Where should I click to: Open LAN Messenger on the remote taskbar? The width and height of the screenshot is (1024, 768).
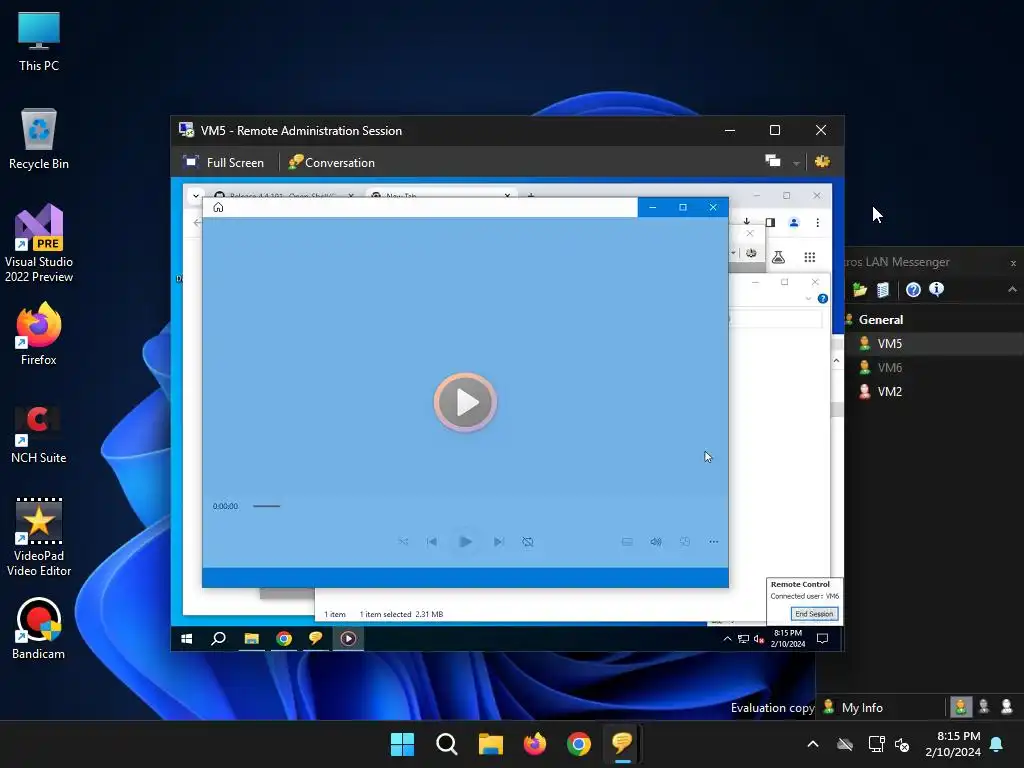pyautogui.click(x=315, y=638)
